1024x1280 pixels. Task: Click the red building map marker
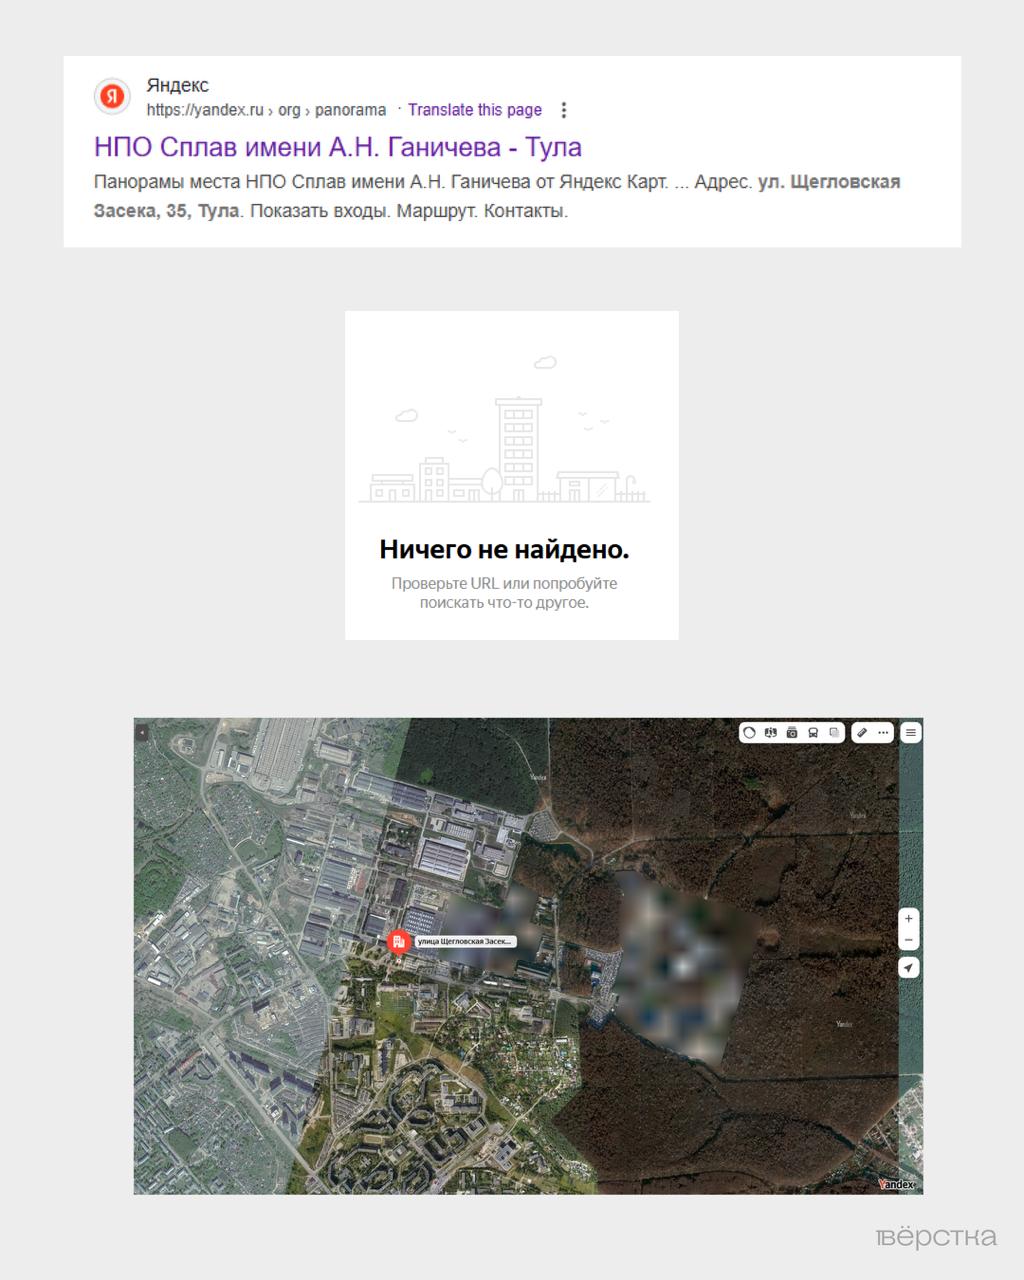[x=398, y=942]
